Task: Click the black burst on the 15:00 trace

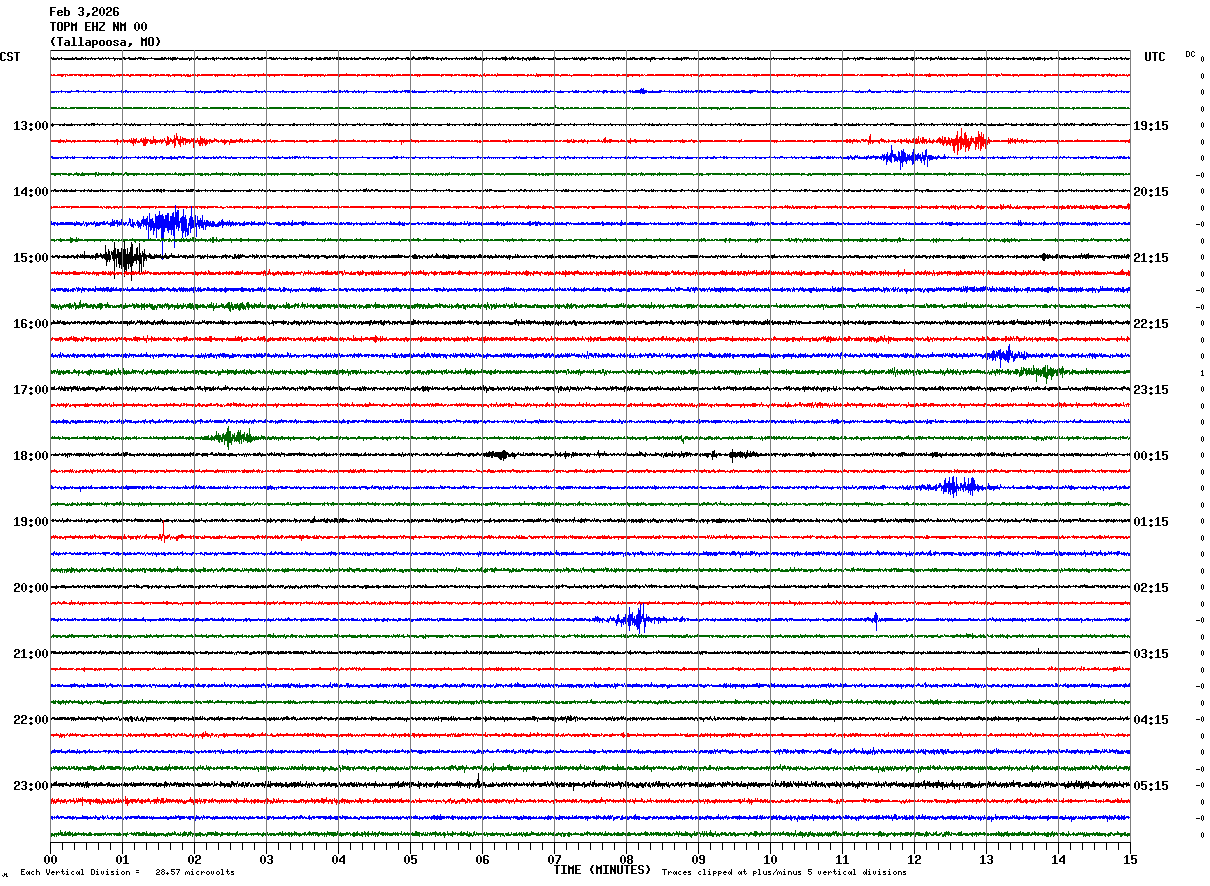Action: 125,257
